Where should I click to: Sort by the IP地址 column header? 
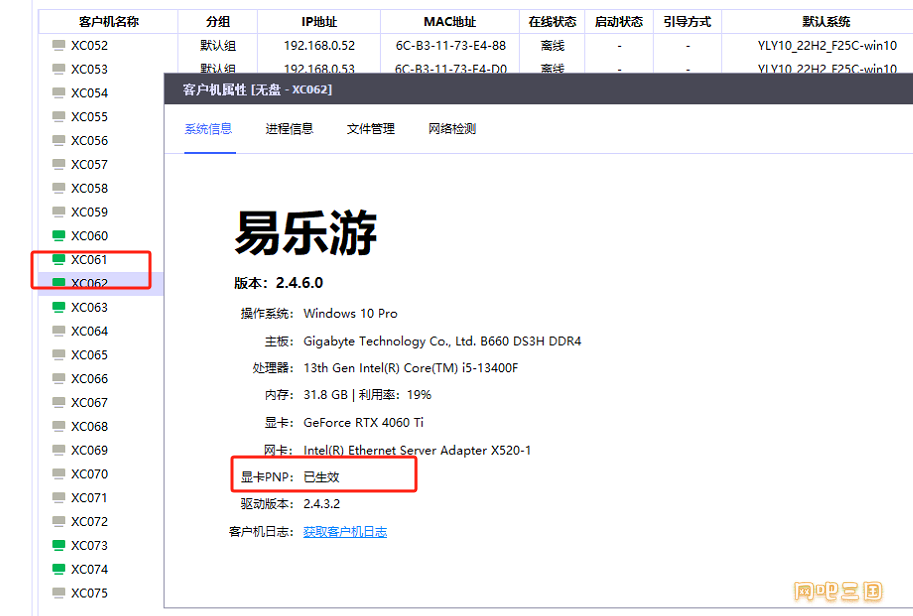(x=319, y=22)
